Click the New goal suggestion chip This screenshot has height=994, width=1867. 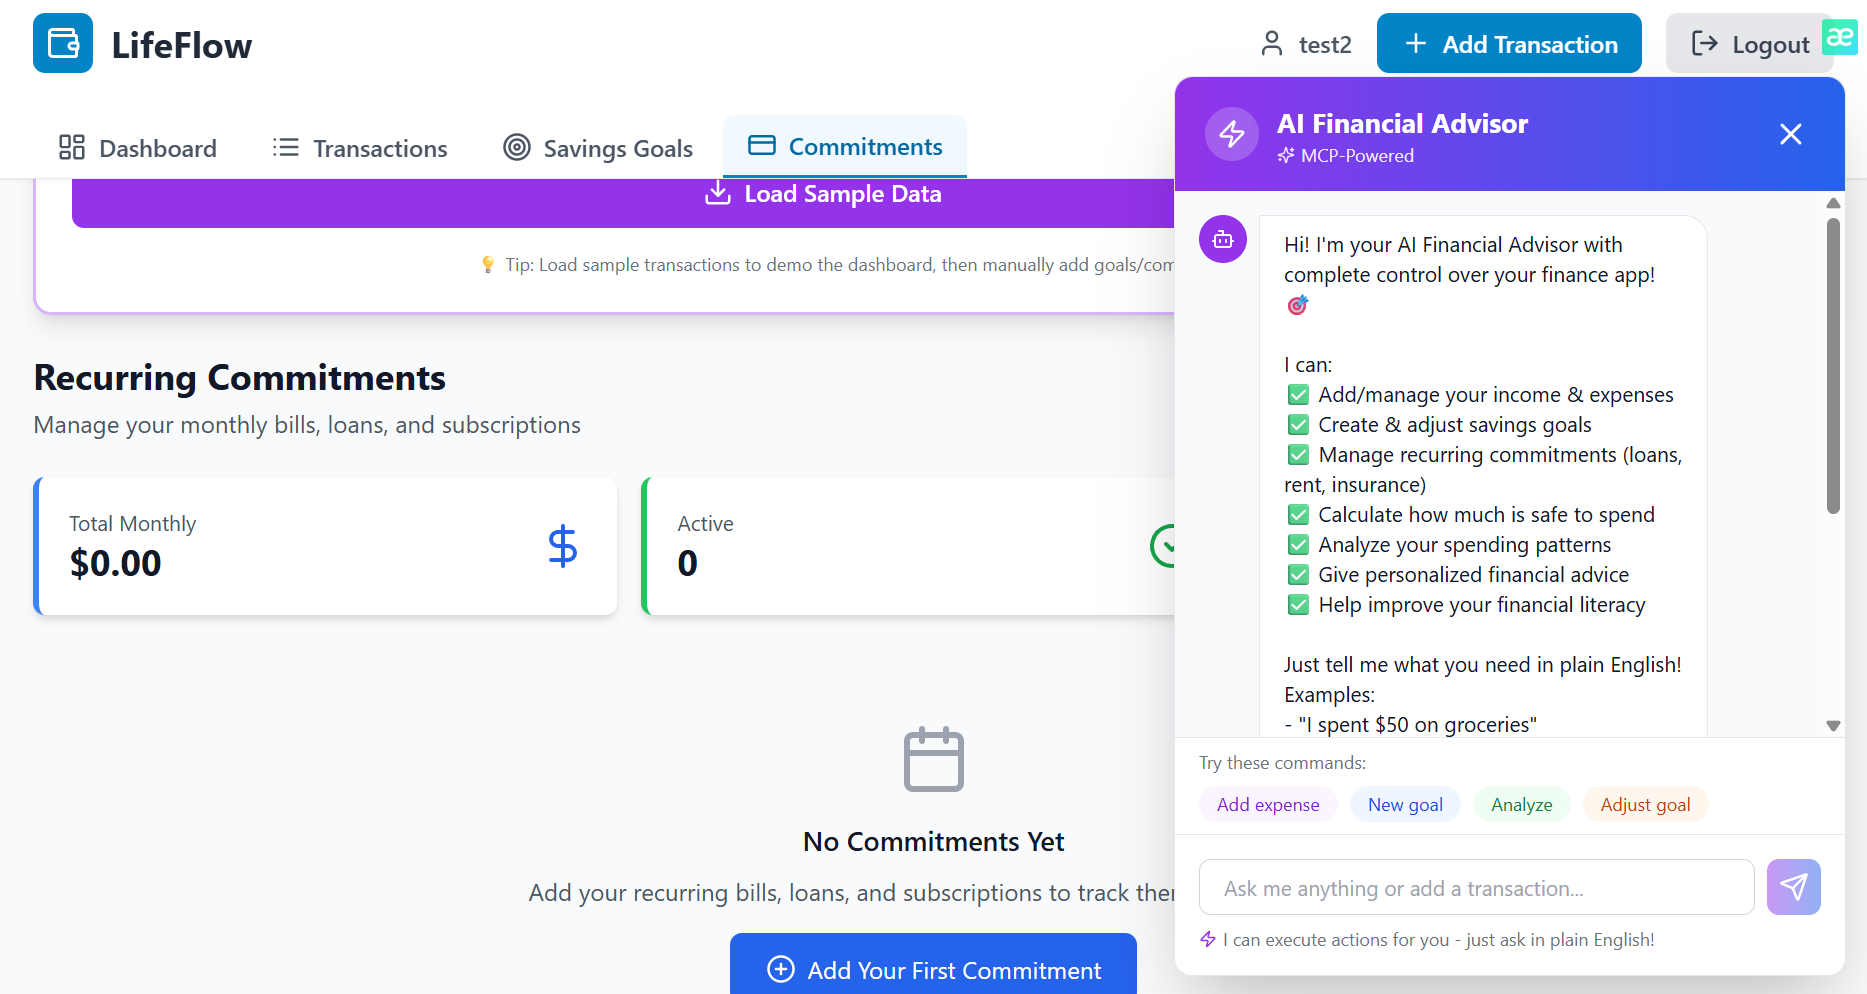click(x=1405, y=805)
